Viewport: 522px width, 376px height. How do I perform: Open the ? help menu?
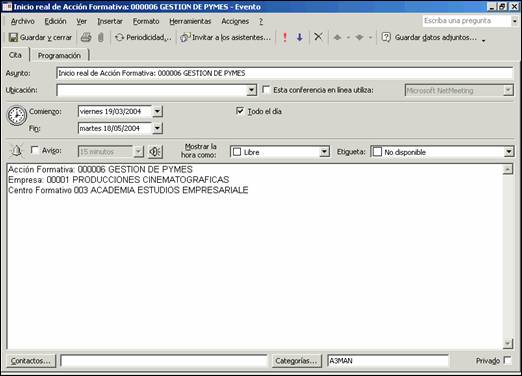[x=261, y=21]
